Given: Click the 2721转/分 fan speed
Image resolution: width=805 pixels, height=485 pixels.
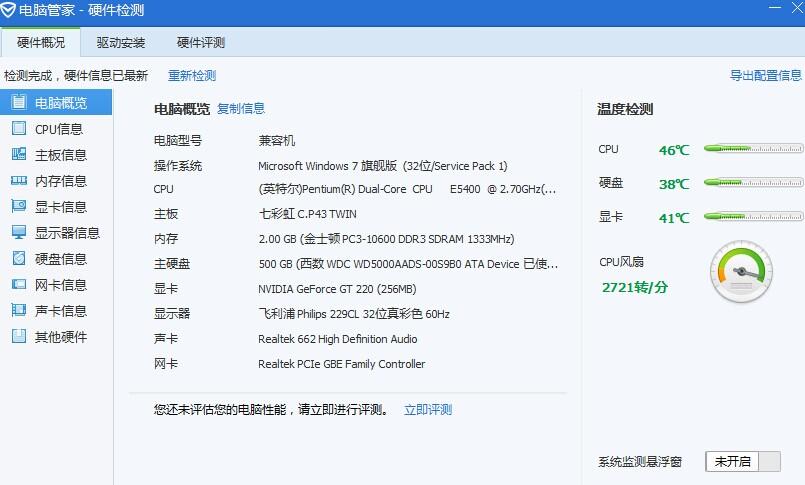Looking at the screenshot, I should 635,287.
